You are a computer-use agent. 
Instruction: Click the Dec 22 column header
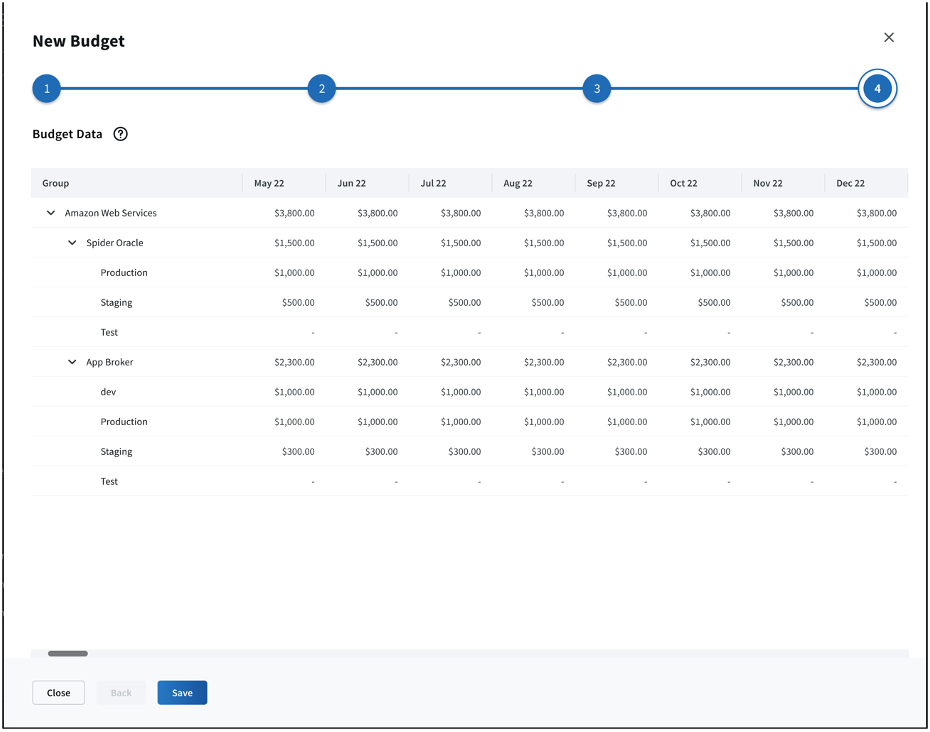pyautogui.click(x=851, y=184)
